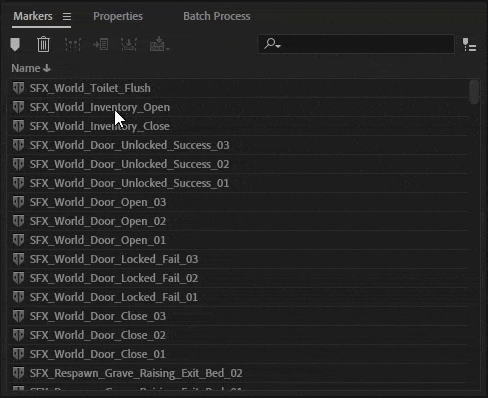
Task: Click the Add Cue Marker icon
Action: click(15, 44)
